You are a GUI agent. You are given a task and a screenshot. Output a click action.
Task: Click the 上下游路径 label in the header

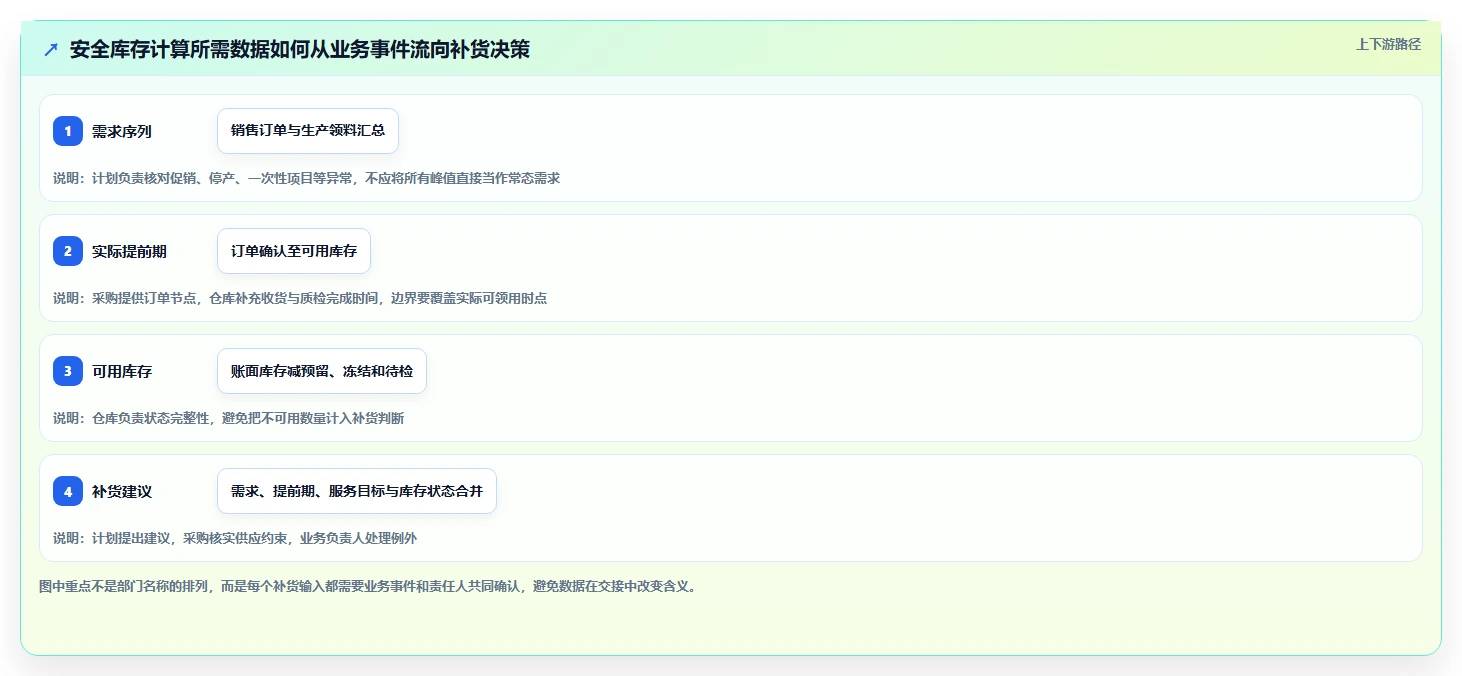tap(1388, 44)
